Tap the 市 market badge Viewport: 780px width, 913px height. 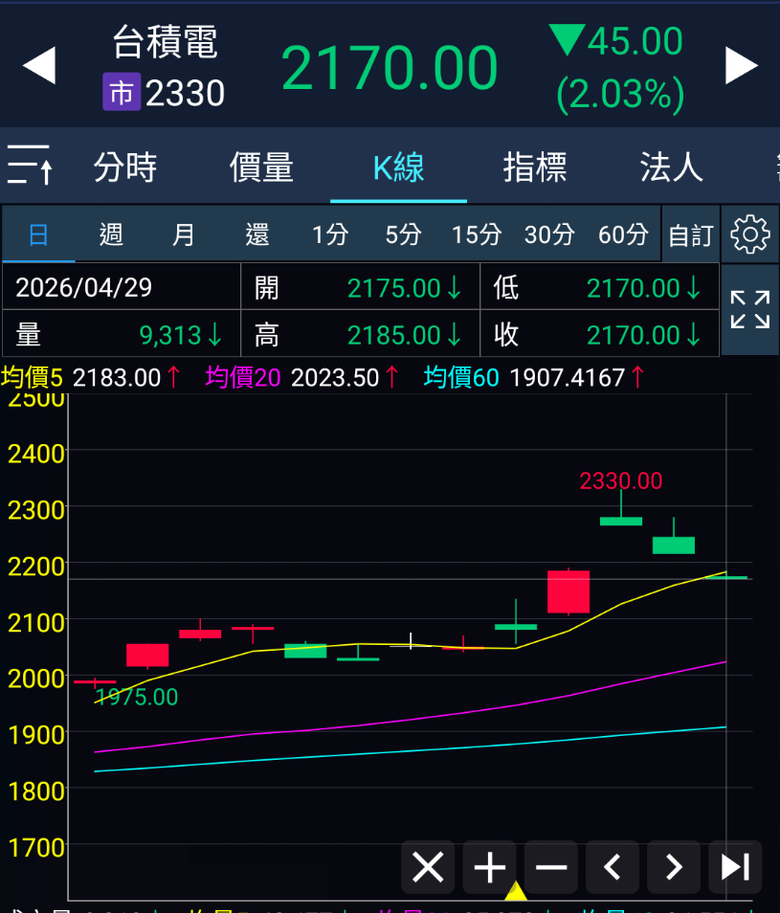[122, 92]
